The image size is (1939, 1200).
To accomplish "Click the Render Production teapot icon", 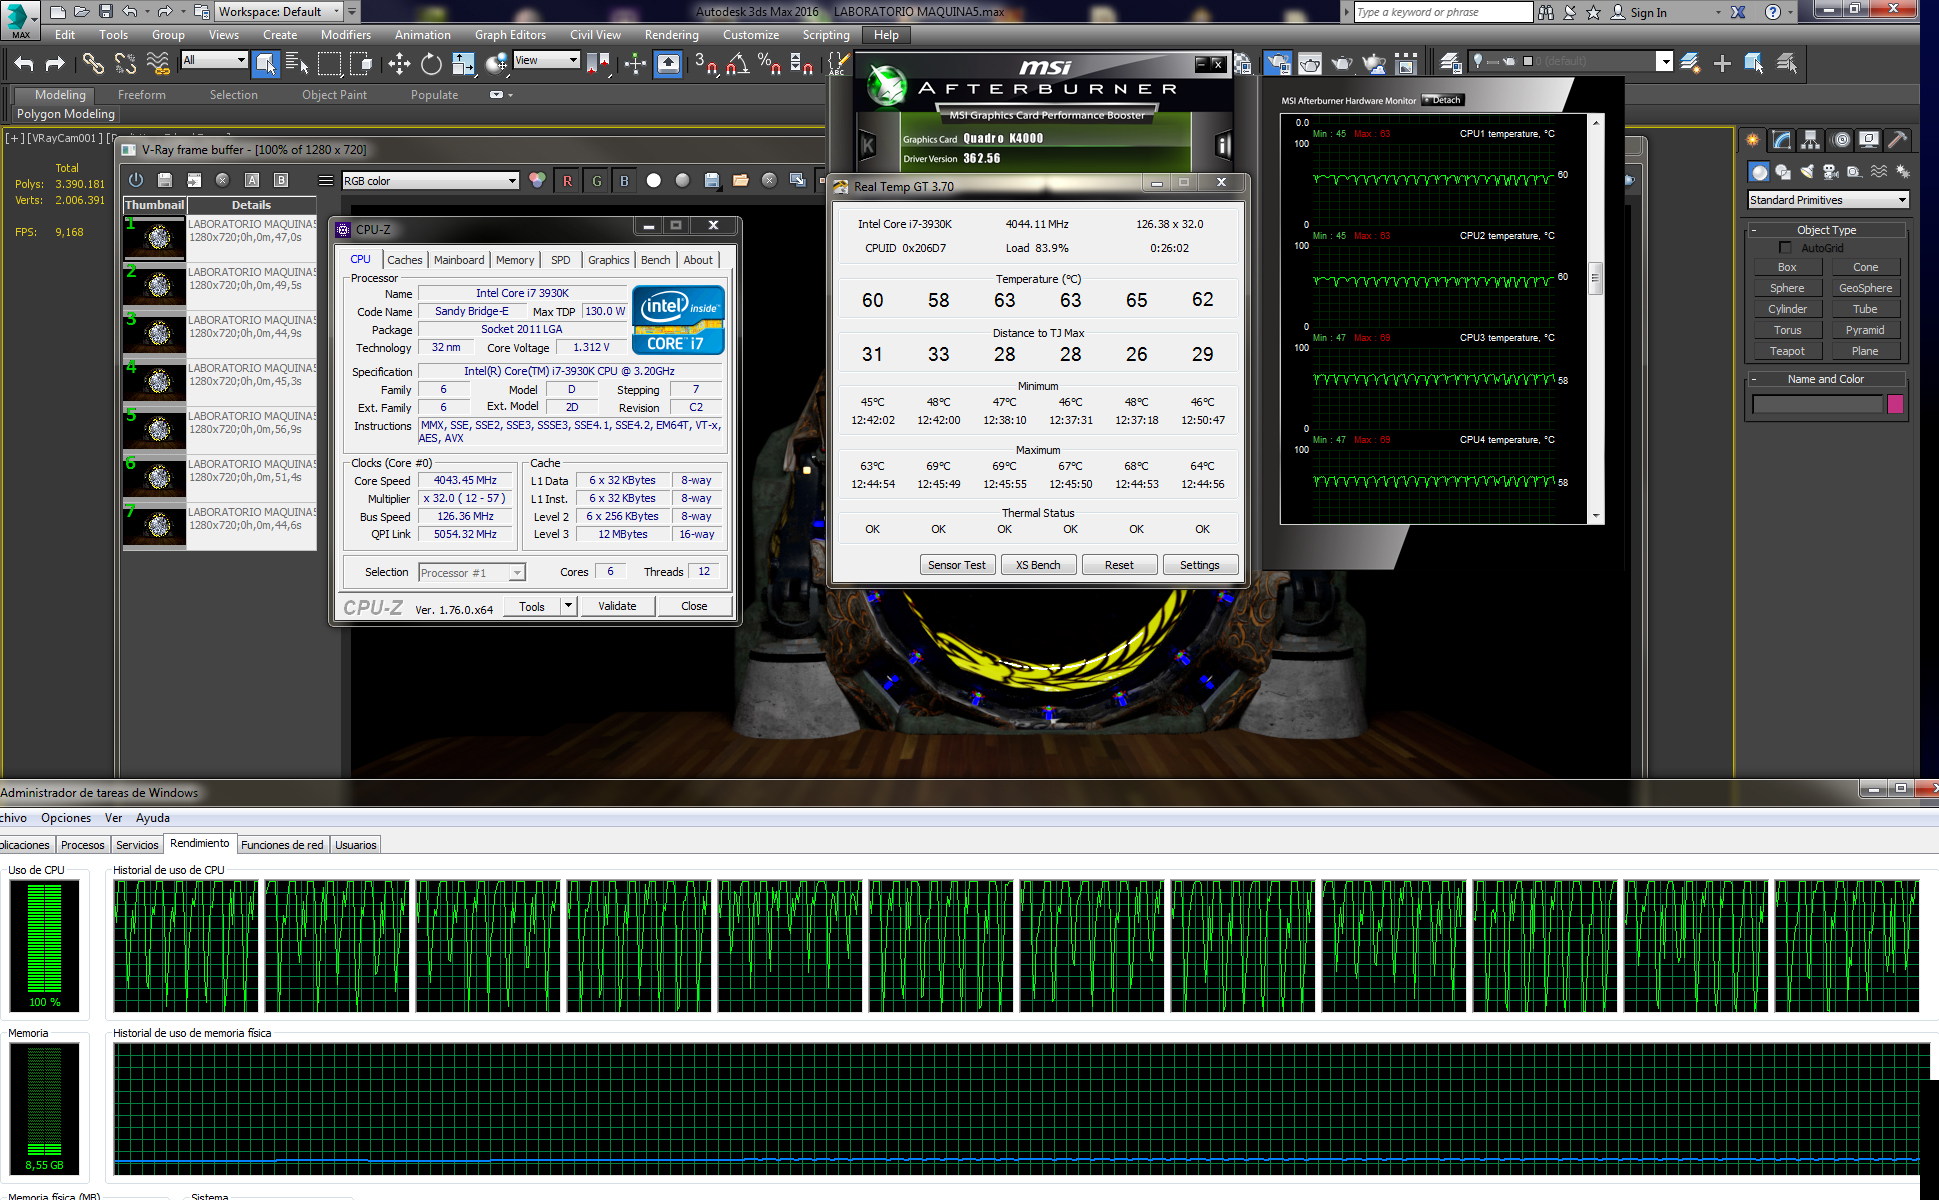I will (x=1342, y=64).
